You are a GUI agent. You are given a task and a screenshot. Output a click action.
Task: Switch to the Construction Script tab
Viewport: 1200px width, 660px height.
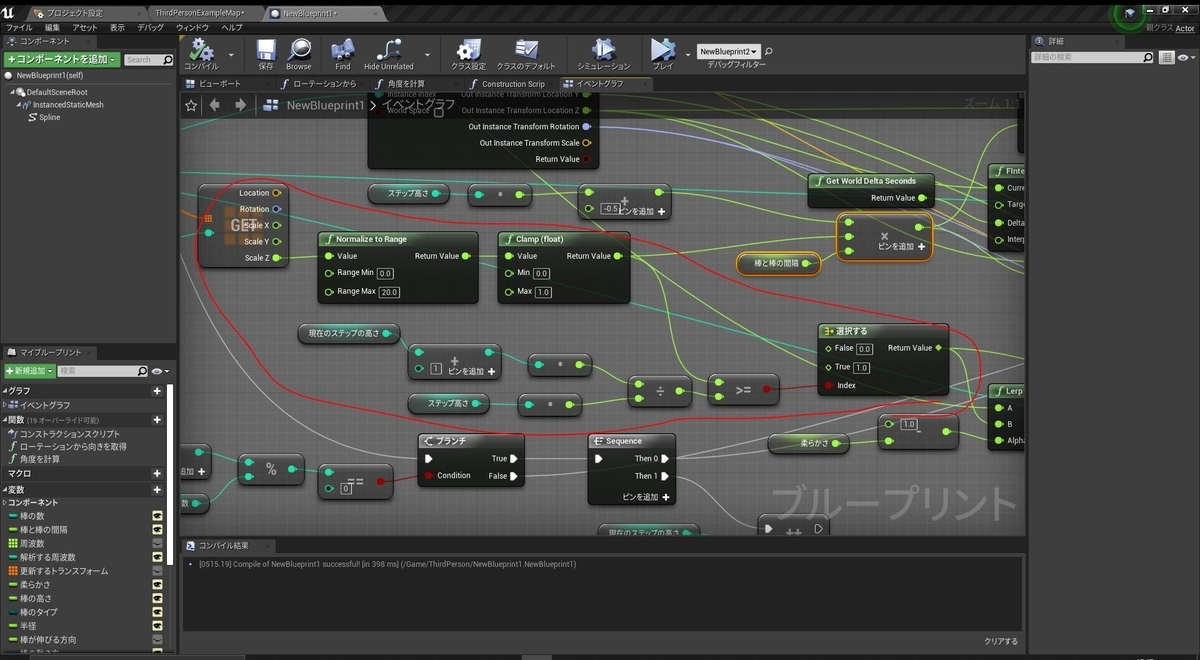513,84
